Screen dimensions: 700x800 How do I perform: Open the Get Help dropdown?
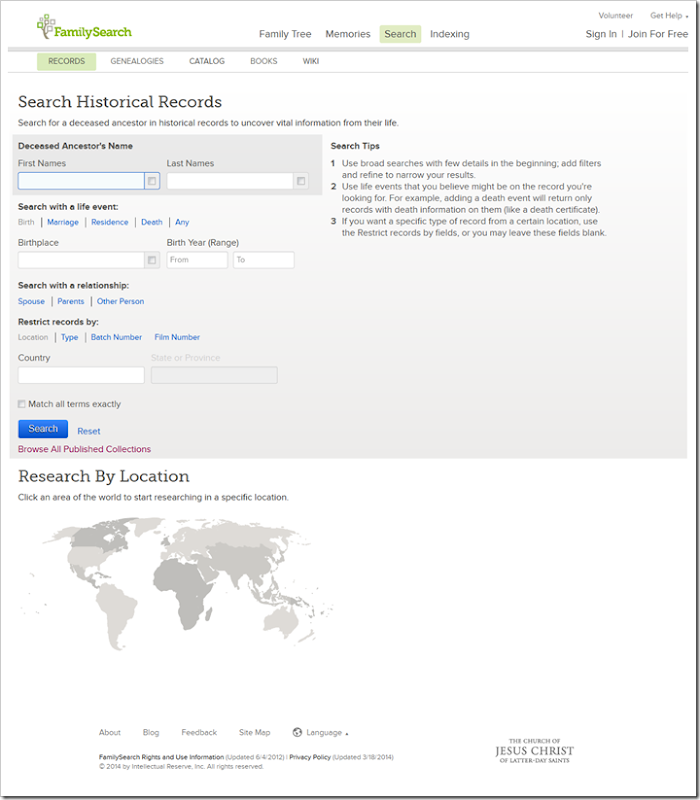click(x=668, y=16)
